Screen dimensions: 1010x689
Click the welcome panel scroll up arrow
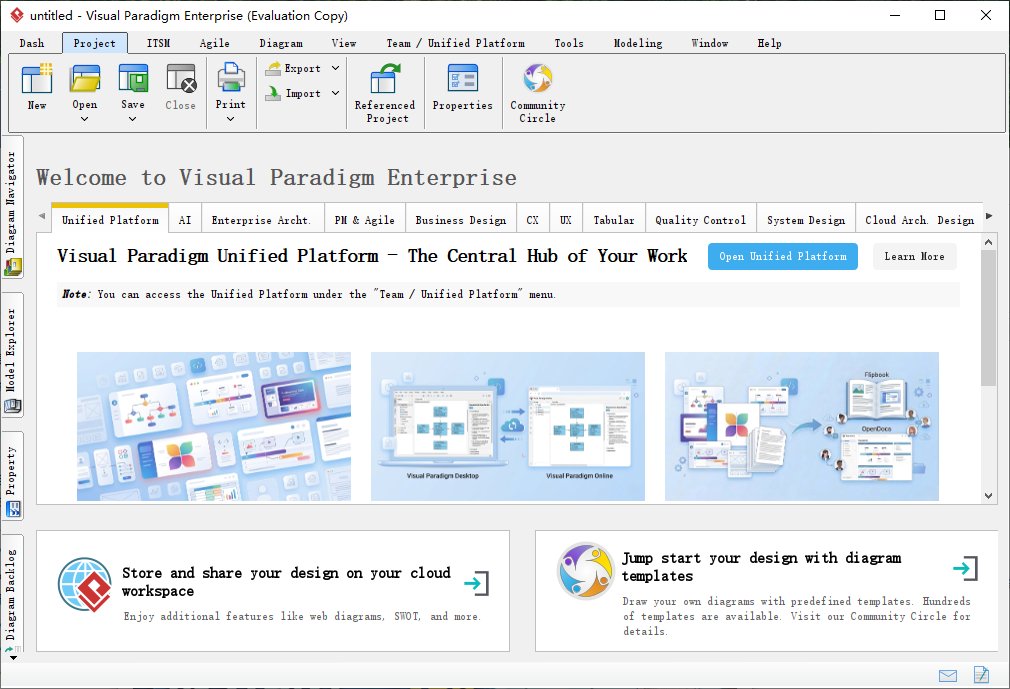[x=989, y=242]
